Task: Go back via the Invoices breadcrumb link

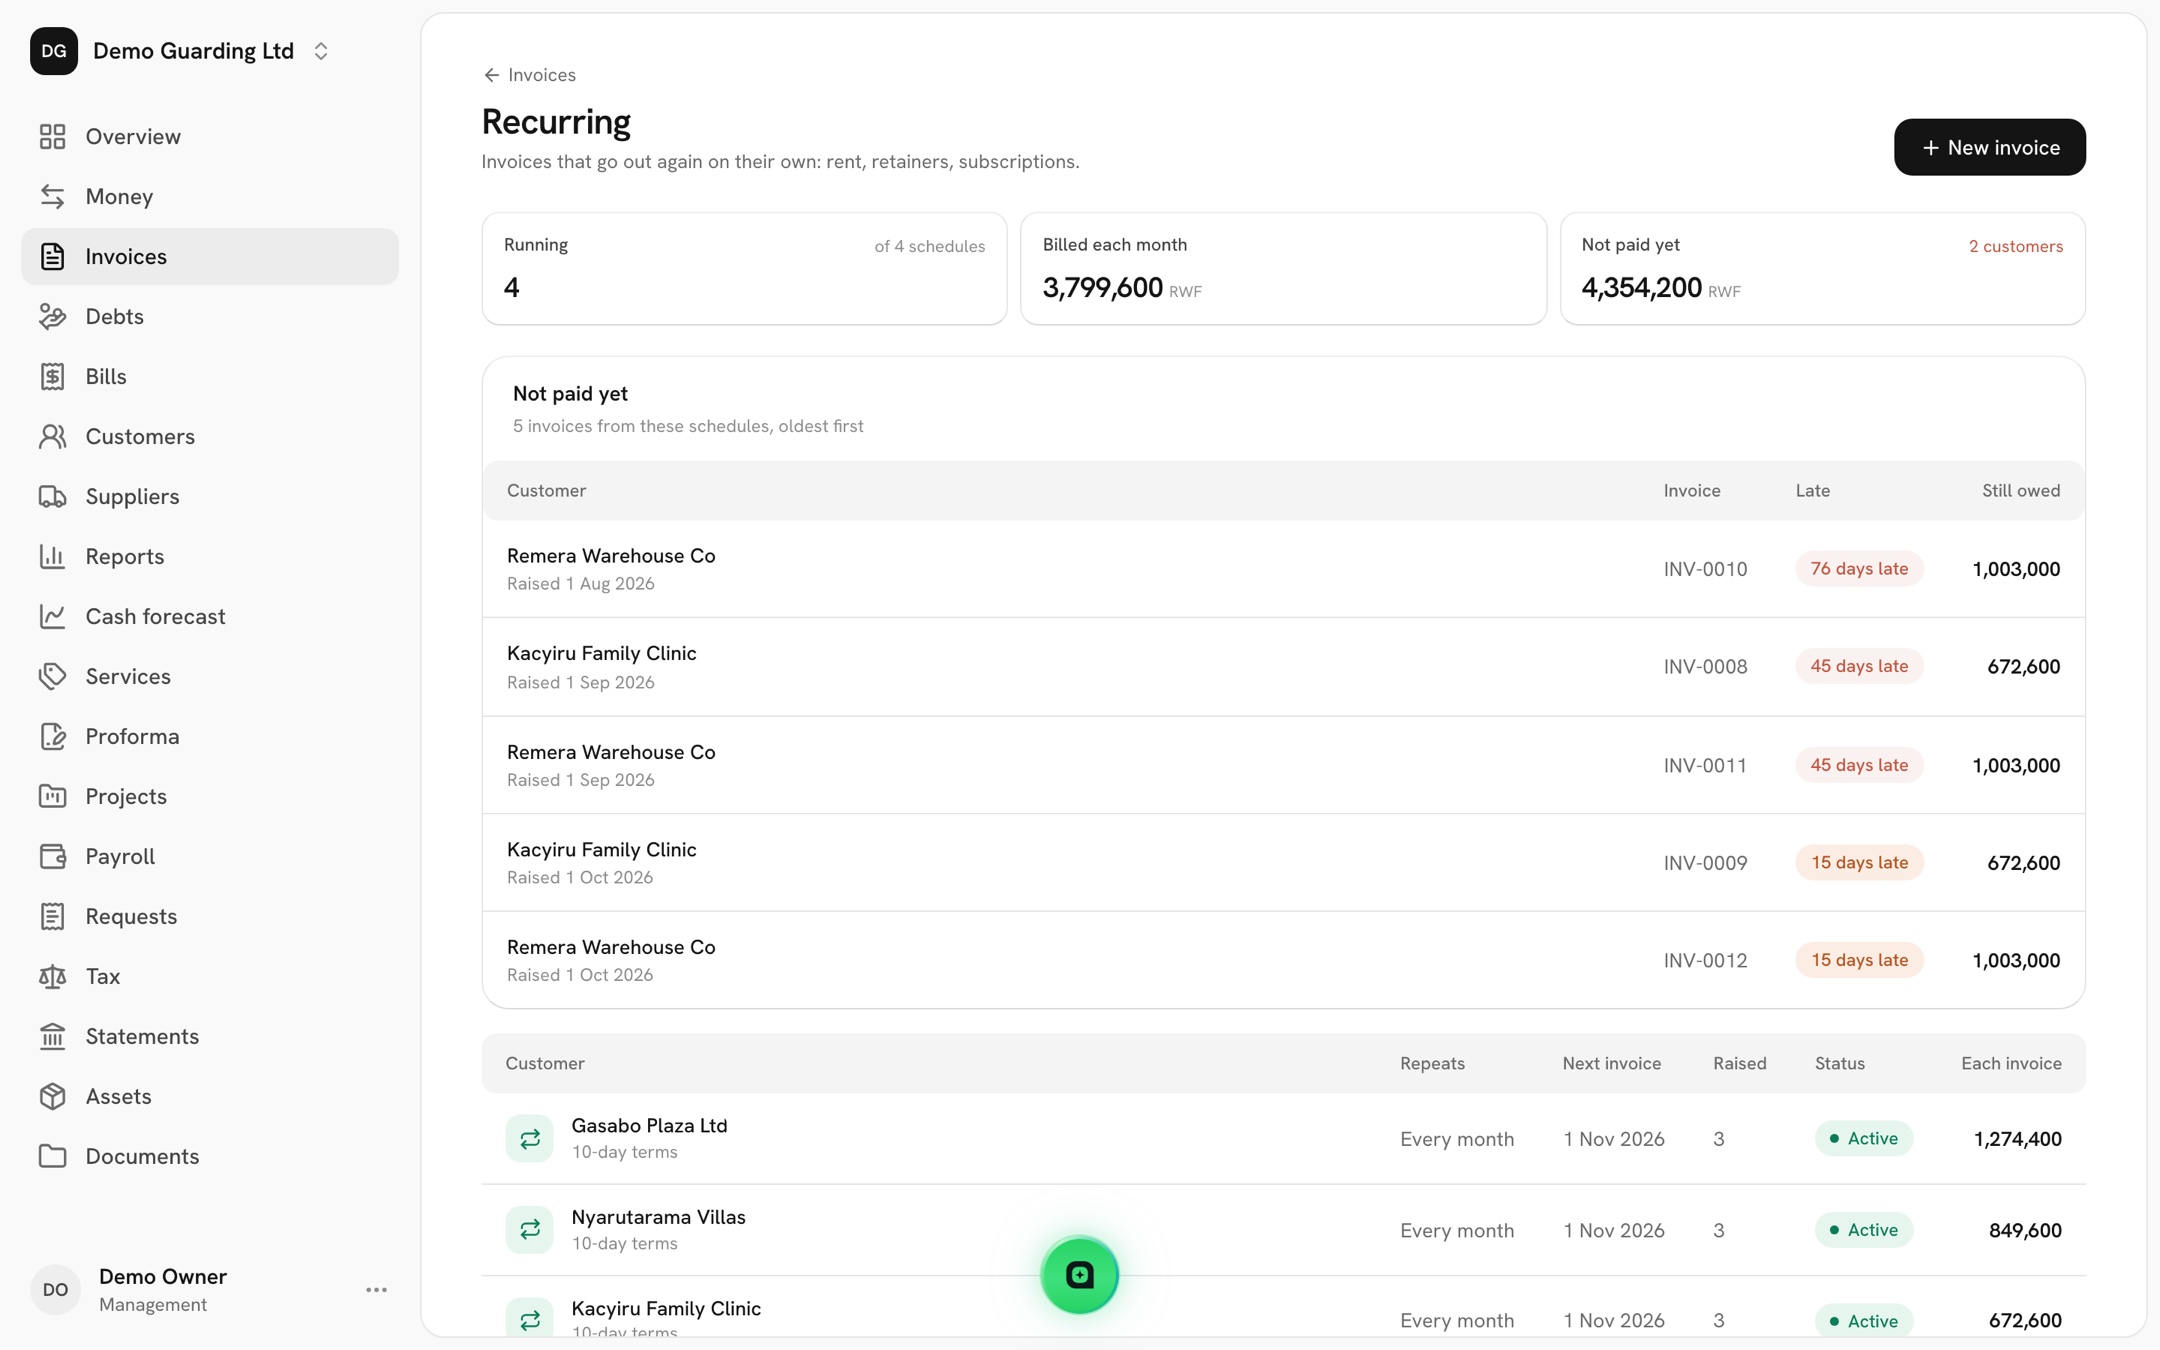Action: (x=529, y=75)
